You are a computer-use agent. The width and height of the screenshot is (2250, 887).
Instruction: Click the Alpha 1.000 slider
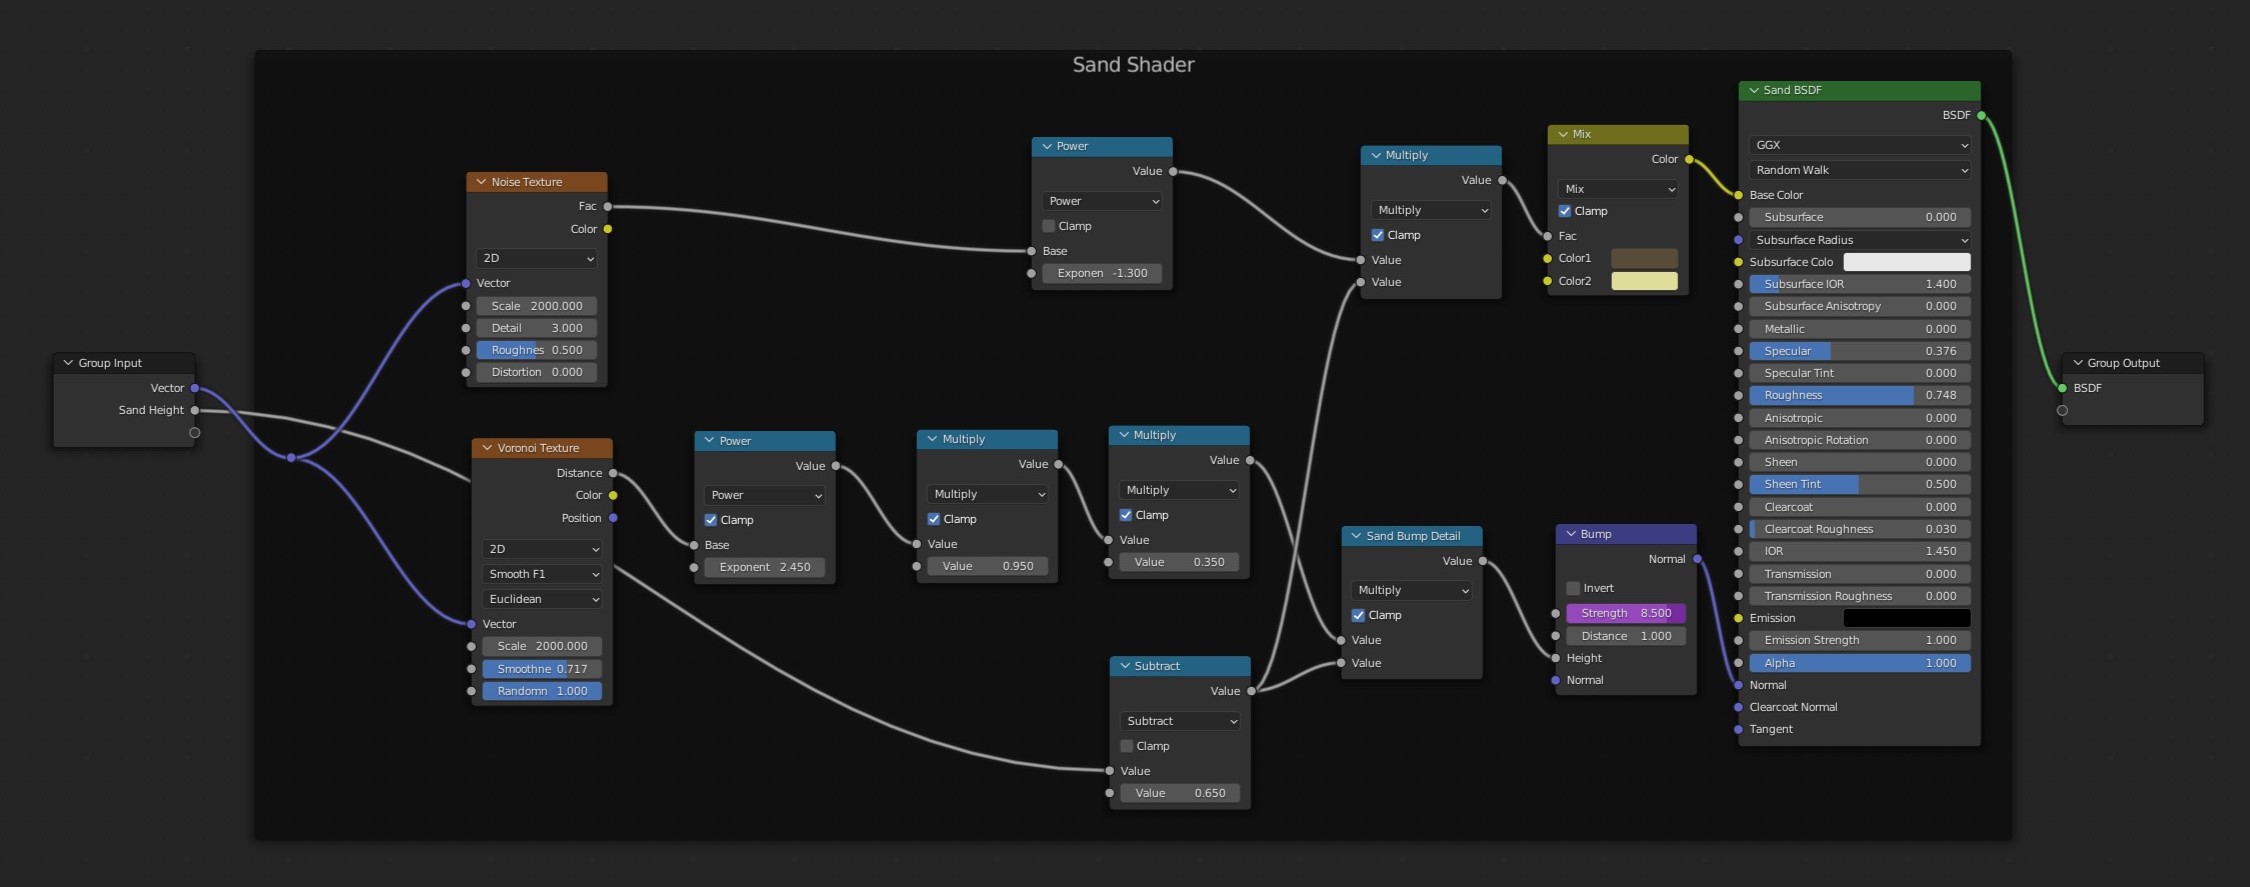coord(1860,663)
